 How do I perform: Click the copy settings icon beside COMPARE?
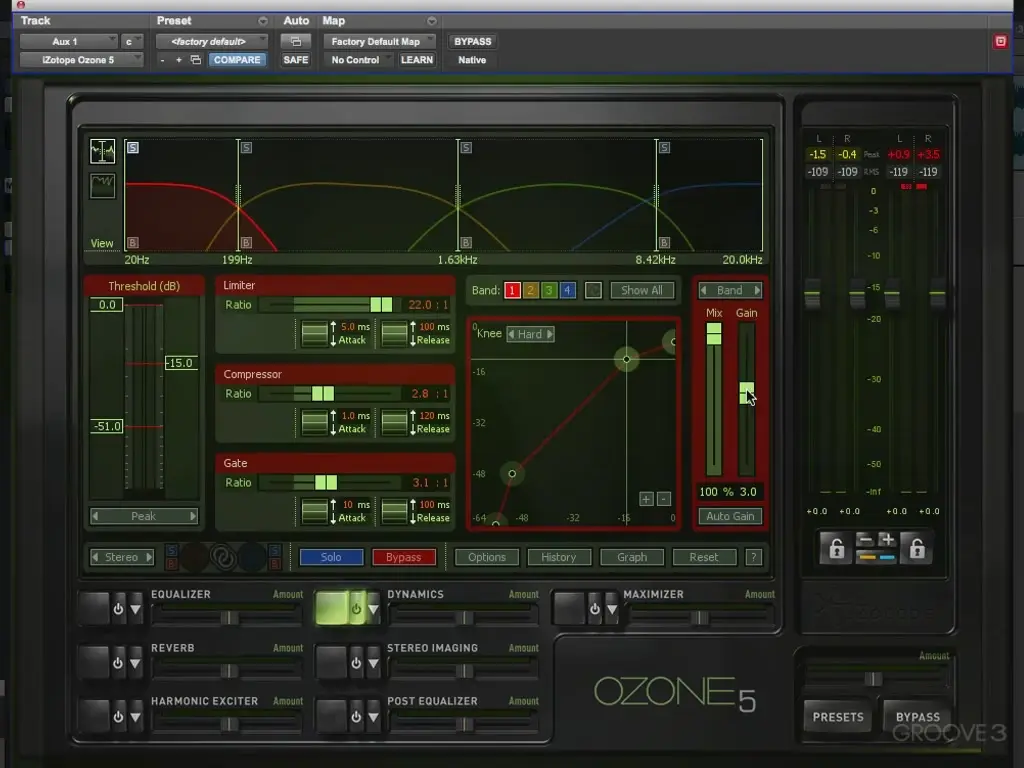pyautogui.click(x=195, y=59)
